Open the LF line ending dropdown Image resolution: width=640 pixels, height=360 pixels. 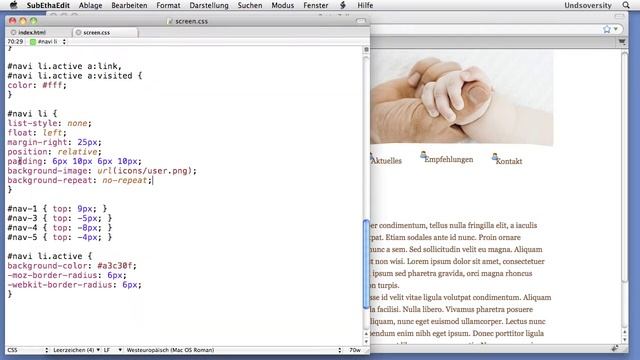113,350
